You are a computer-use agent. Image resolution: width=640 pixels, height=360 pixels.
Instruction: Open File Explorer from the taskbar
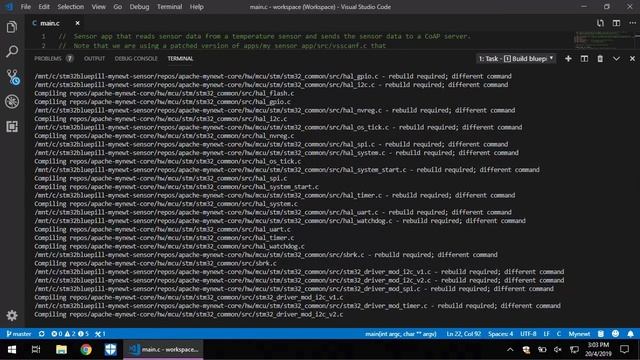click(x=61, y=349)
